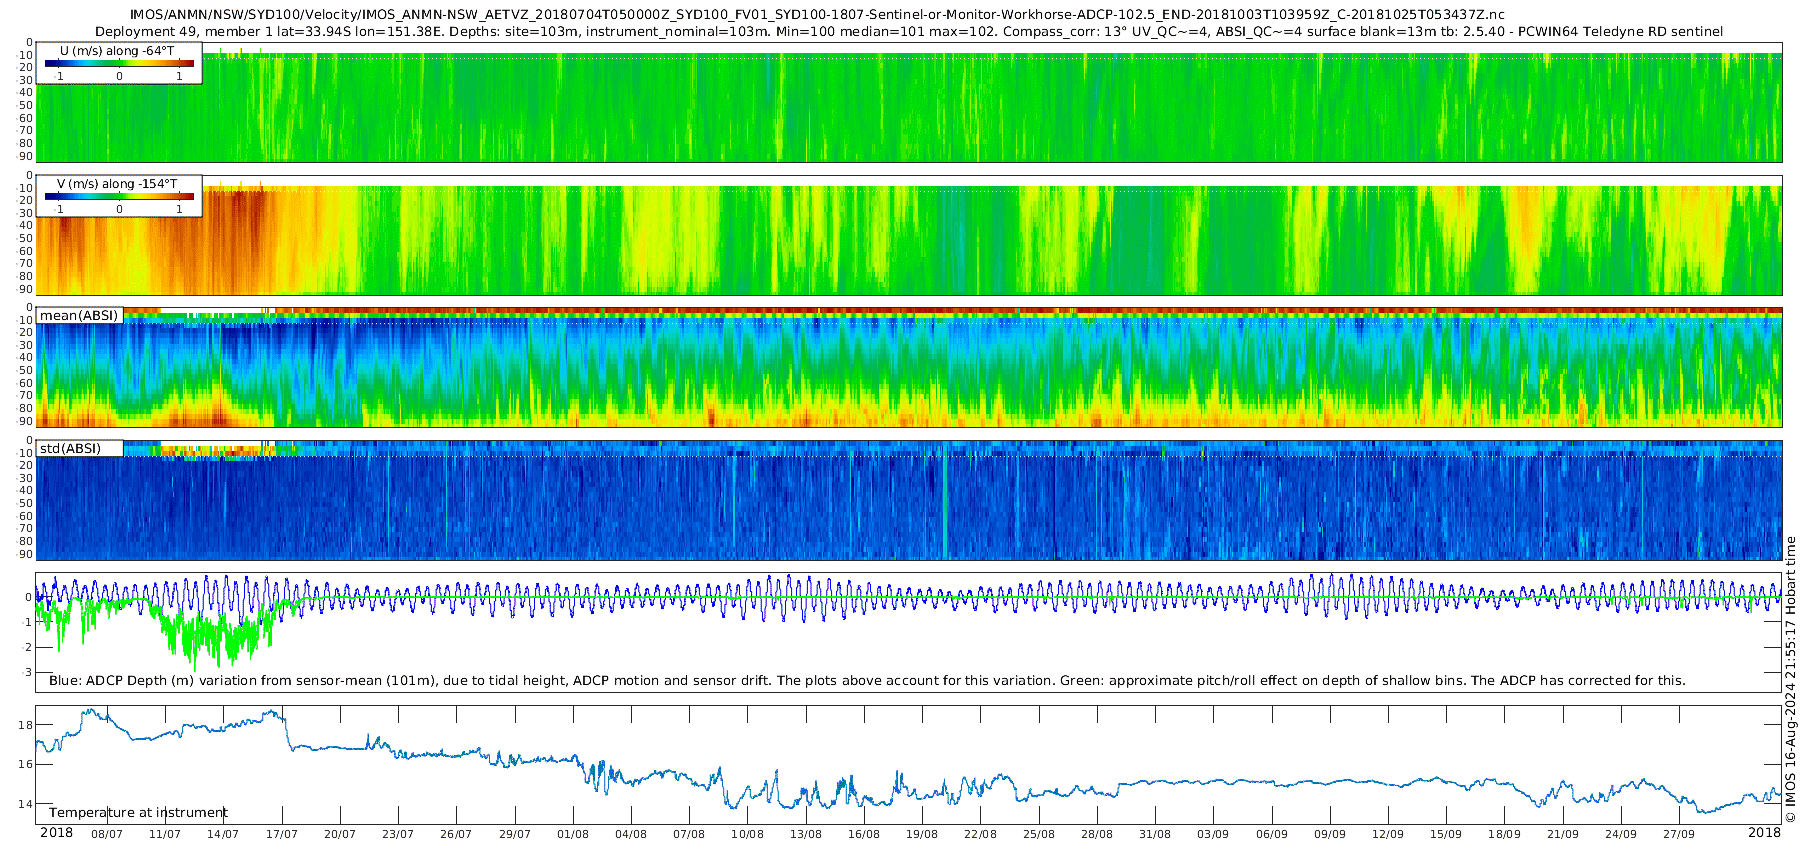1800x850 pixels.
Task: Click the 14/07 date tick on time axis
Action: coord(223,834)
